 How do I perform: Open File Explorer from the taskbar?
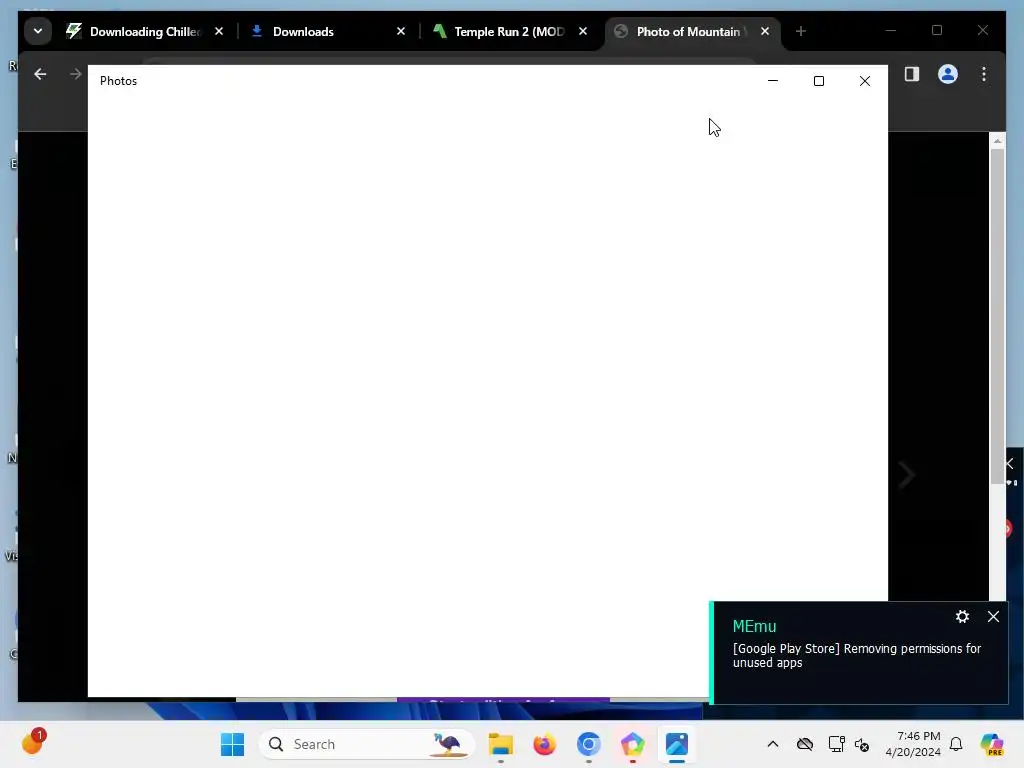tap(501, 744)
